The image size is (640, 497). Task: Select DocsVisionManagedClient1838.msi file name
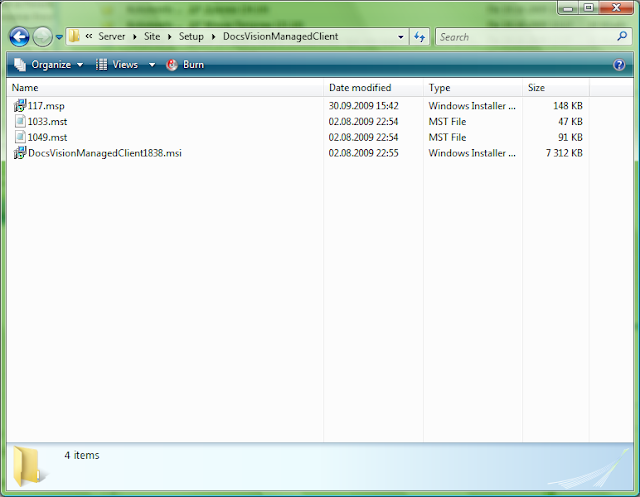105,153
